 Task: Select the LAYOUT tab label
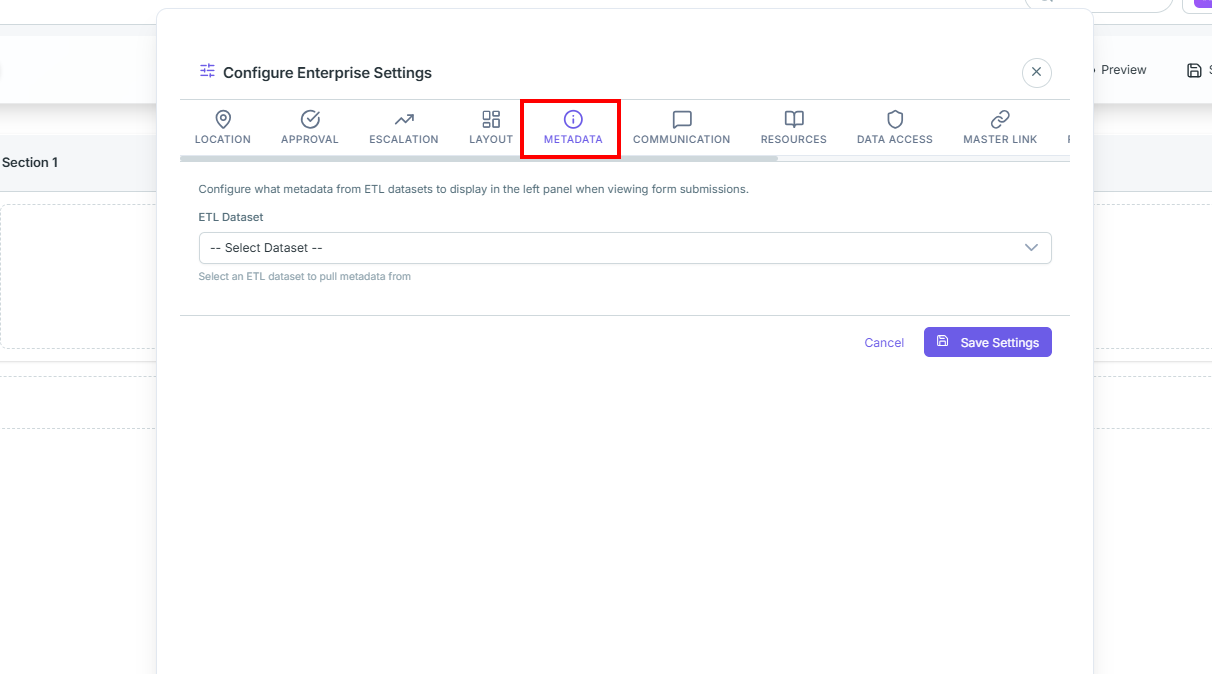[x=491, y=139]
